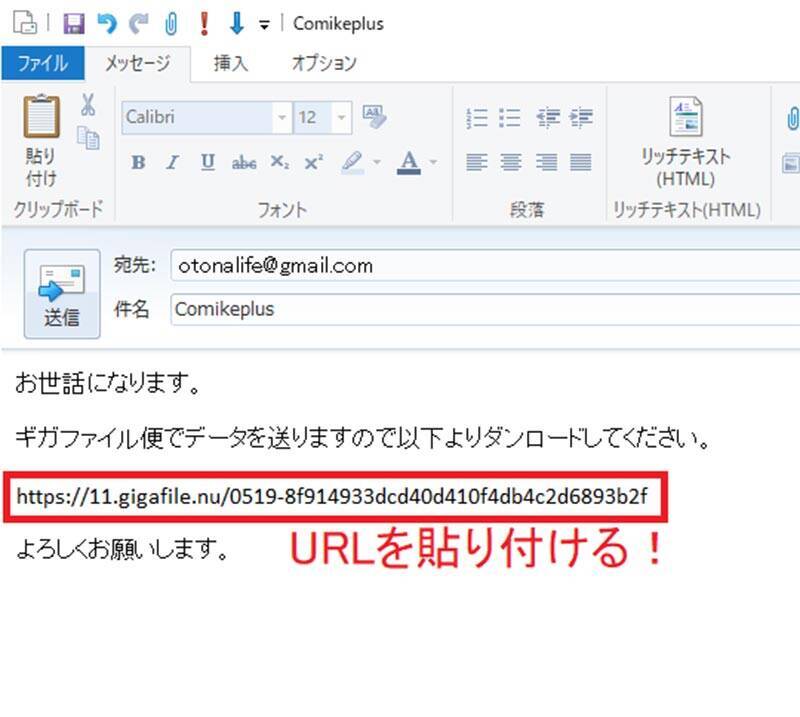Clear formatting with the eraser icon
The width and height of the screenshot is (800, 717).
pos(374,116)
